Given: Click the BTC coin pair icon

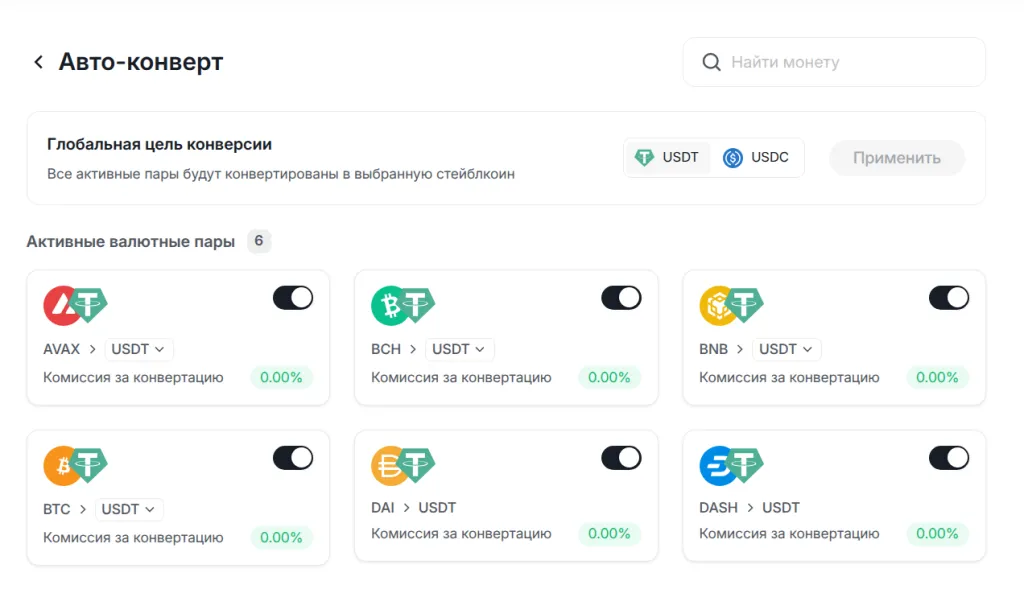Looking at the screenshot, I should [75, 465].
